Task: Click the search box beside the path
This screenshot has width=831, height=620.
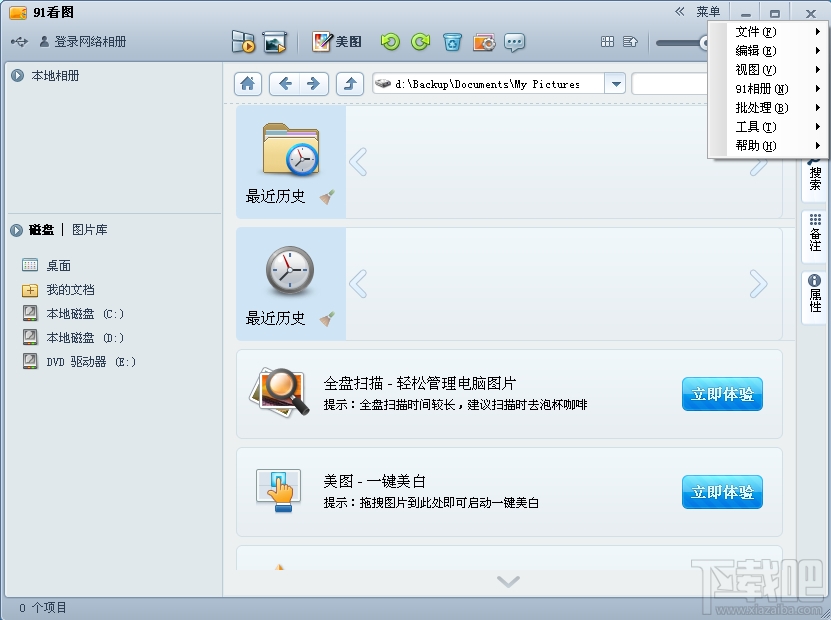Action: pyautogui.click(x=669, y=84)
